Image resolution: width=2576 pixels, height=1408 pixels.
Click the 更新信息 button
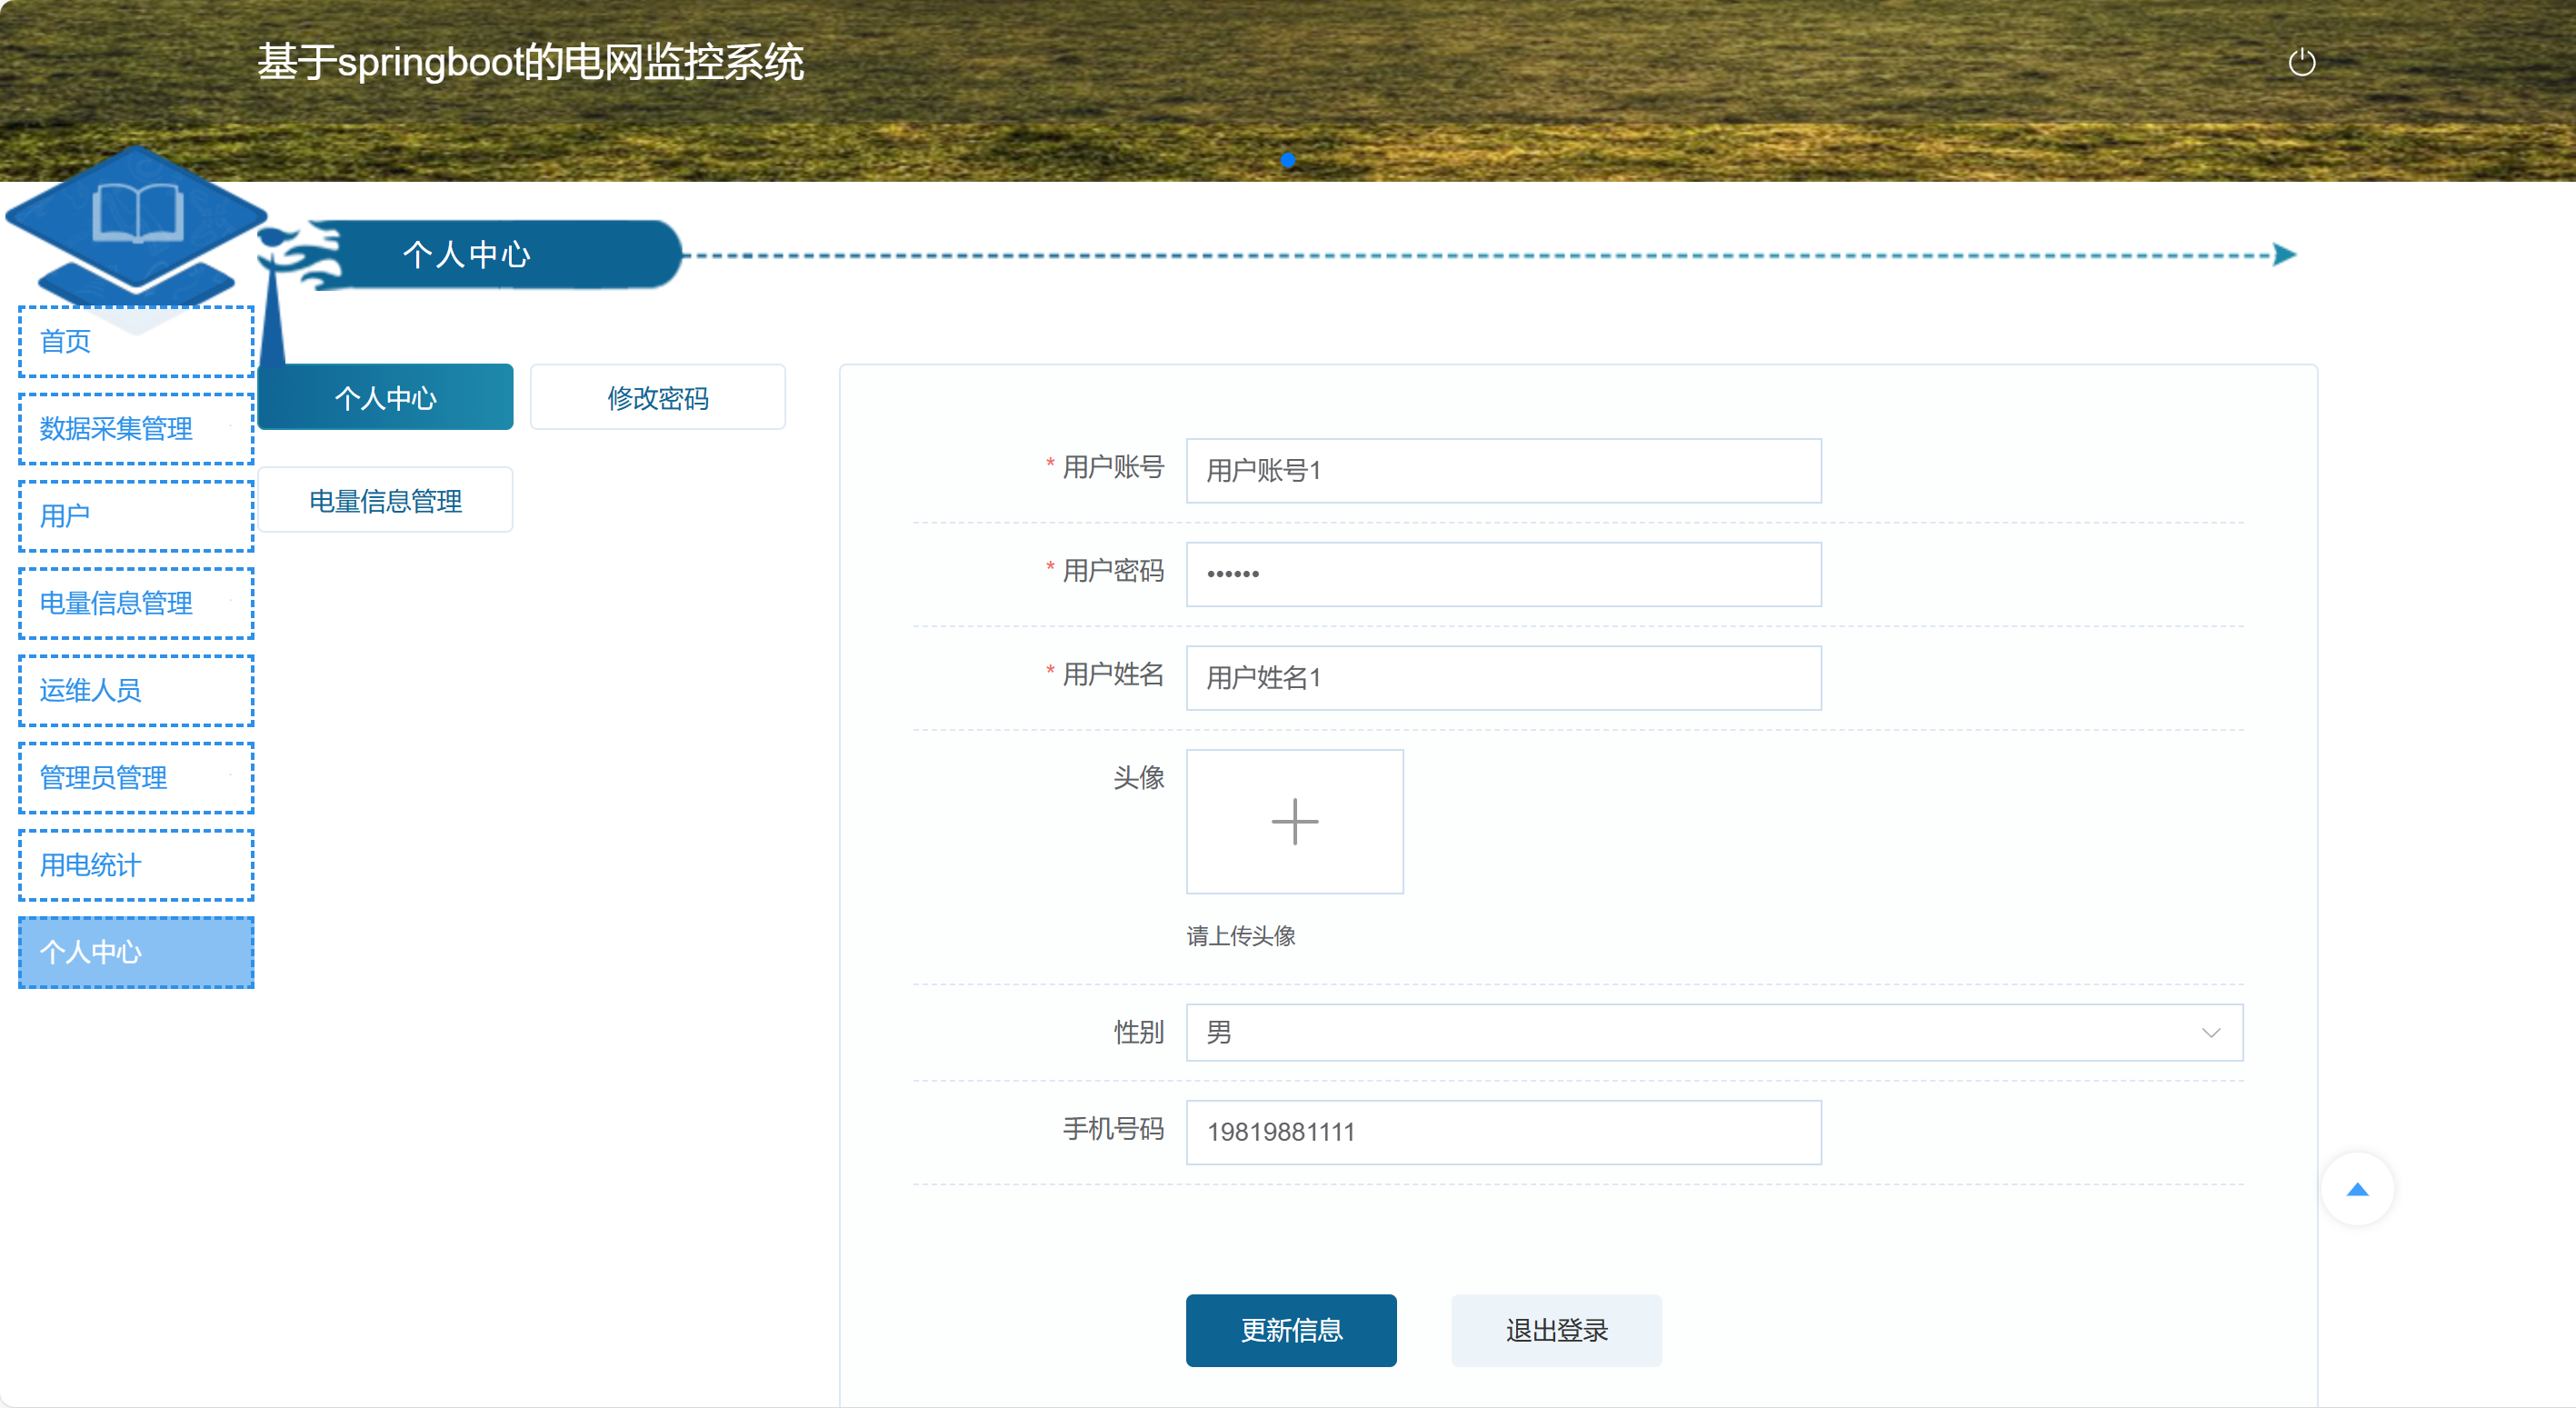pos(1290,1330)
